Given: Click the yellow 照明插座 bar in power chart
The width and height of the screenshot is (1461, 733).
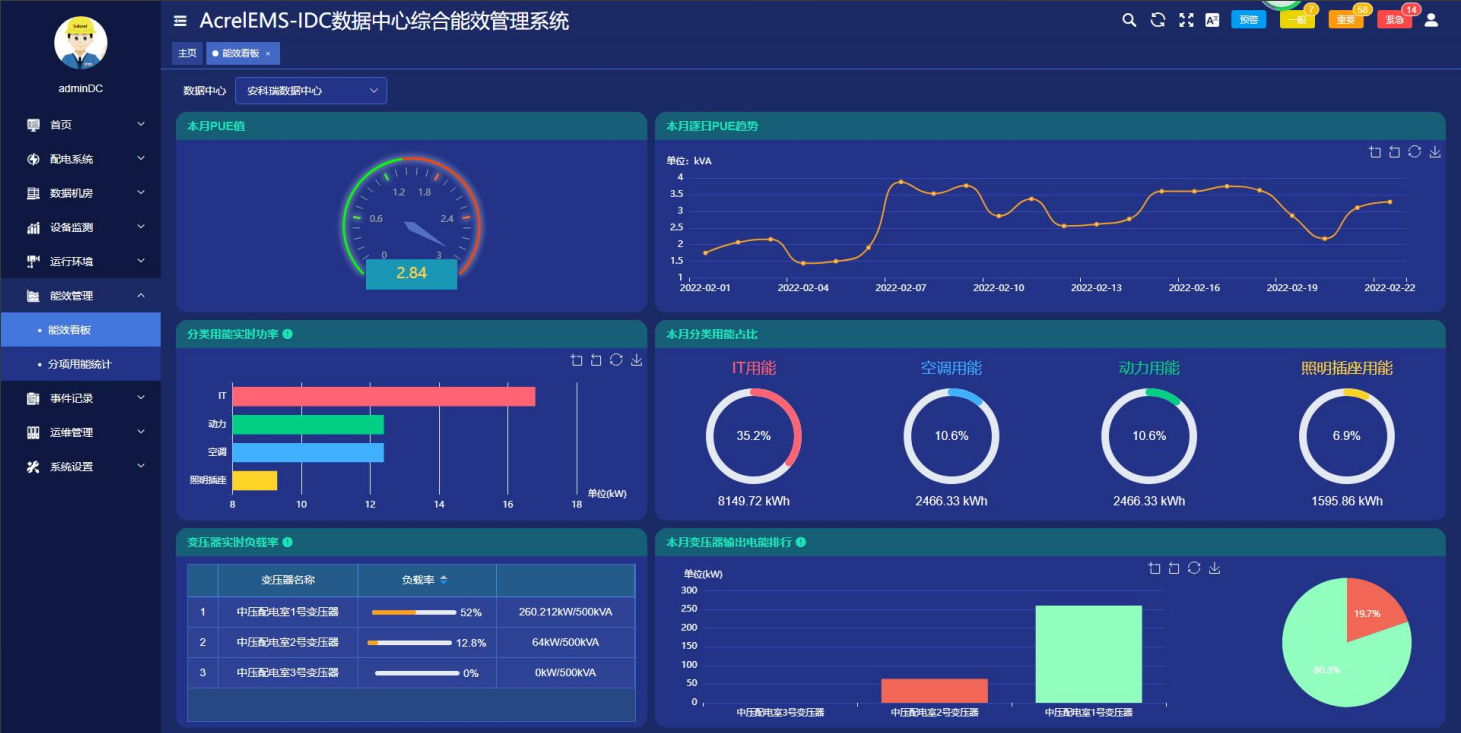Looking at the screenshot, I should (255, 481).
